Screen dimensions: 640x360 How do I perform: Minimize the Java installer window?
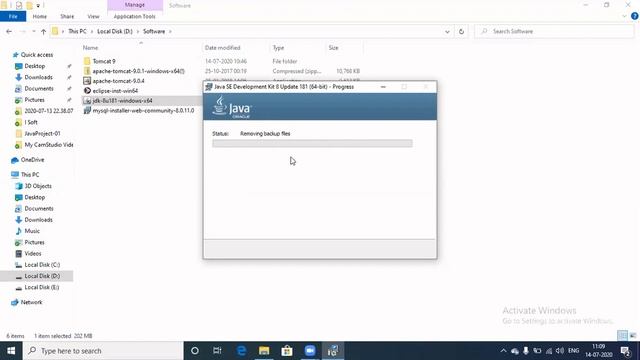click(383, 87)
